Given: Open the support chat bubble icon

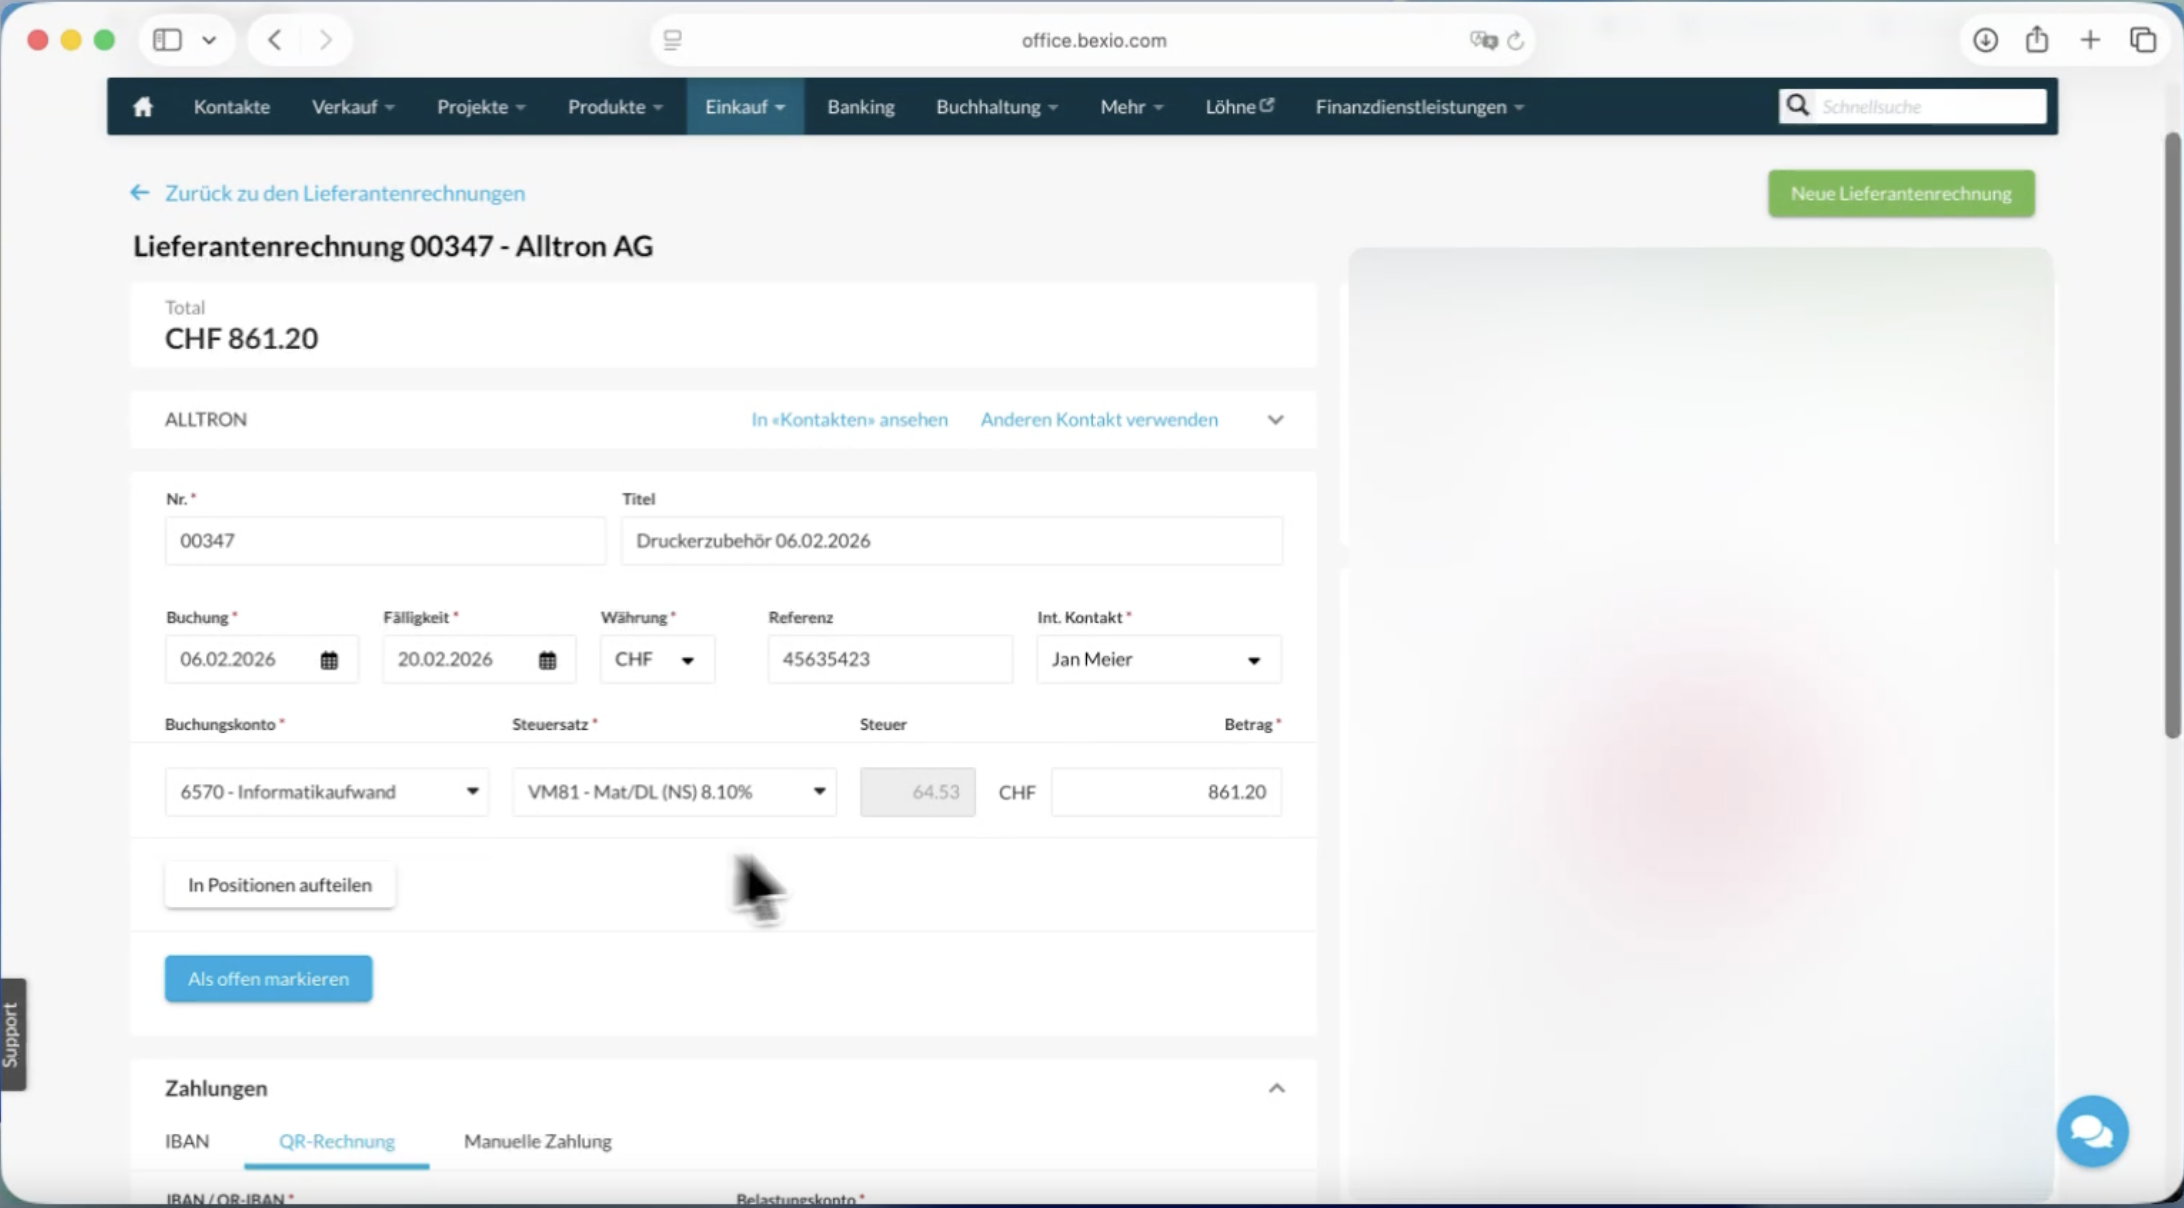Looking at the screenshot, I should (2091, 1131).
